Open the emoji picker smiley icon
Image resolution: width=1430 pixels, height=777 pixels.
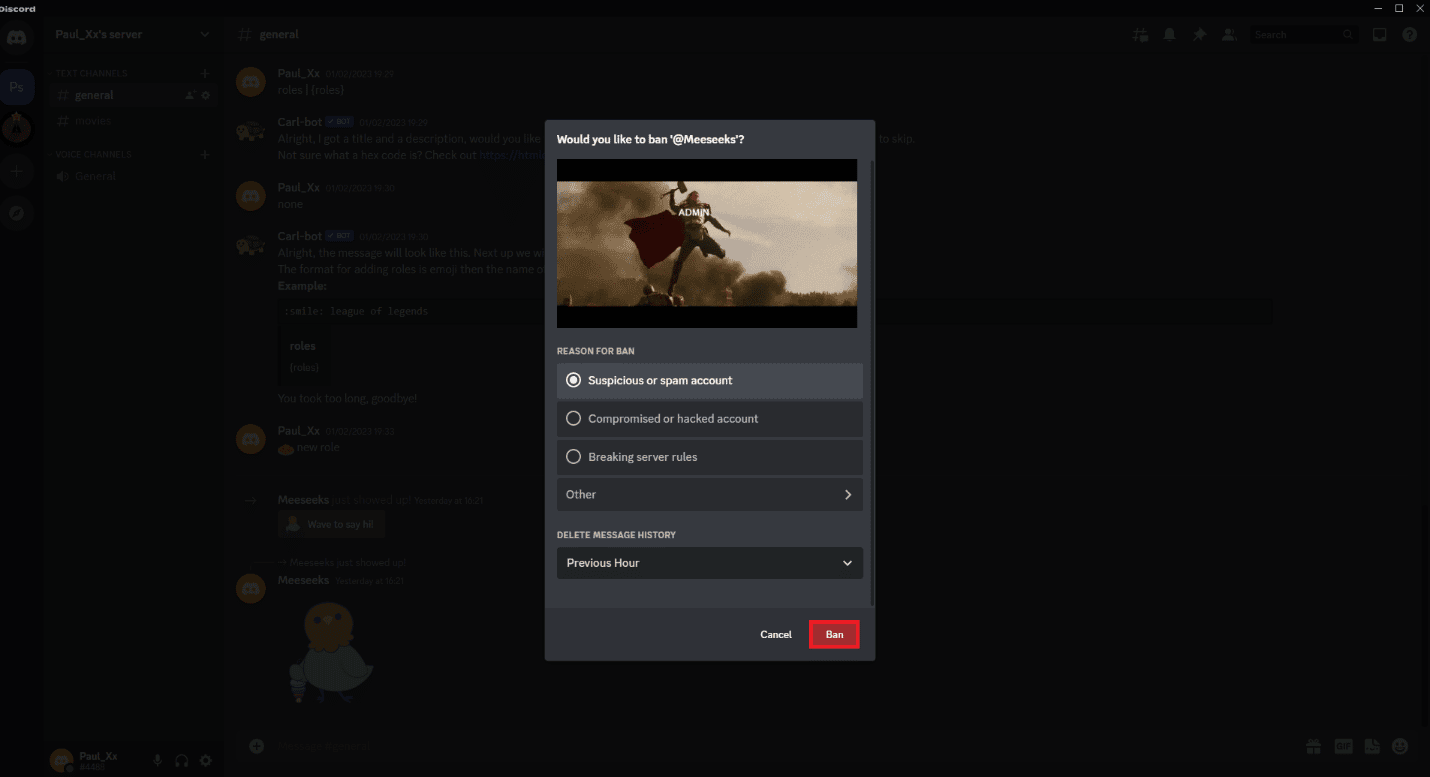pyautogui.click(x=1400, y=746)
